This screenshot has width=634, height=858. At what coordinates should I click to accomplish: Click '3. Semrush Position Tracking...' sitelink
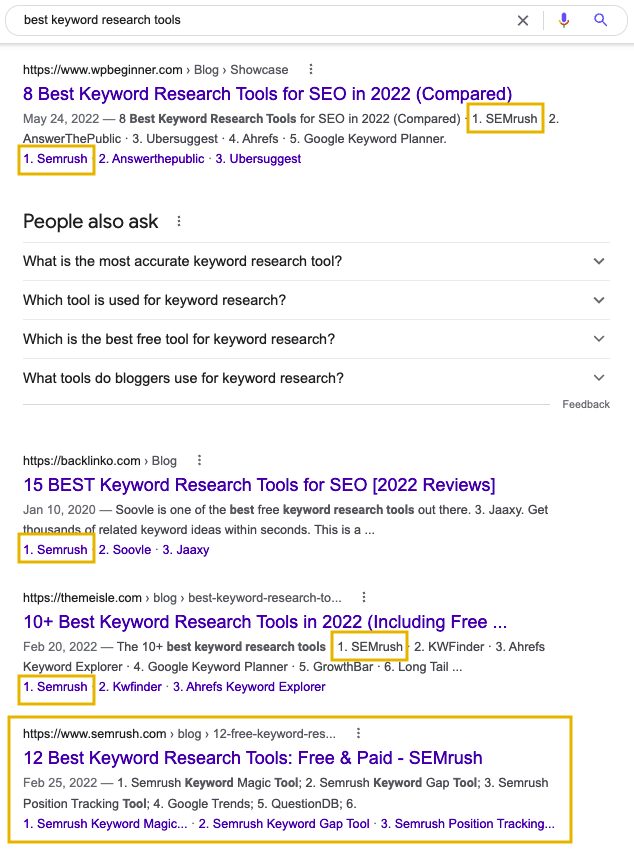(468, 824)
